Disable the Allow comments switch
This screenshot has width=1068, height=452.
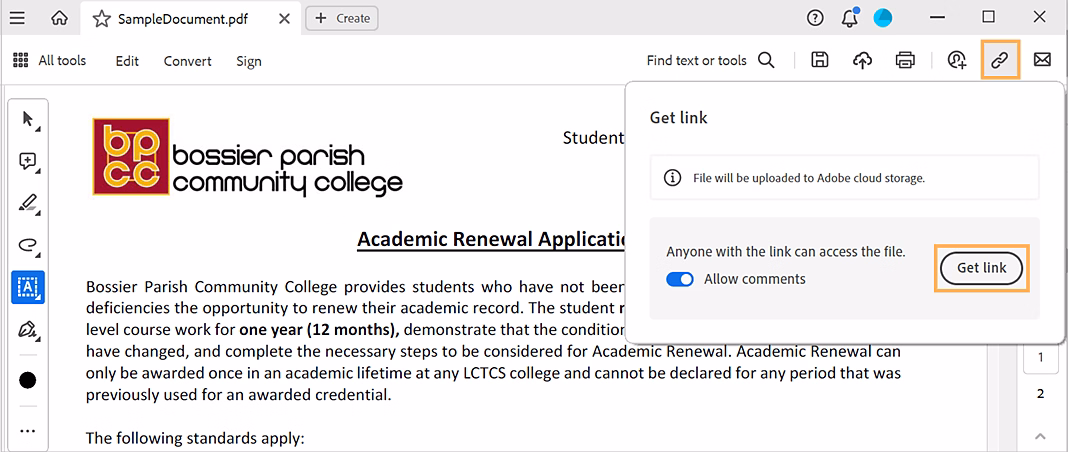click(x=680, y=279)
